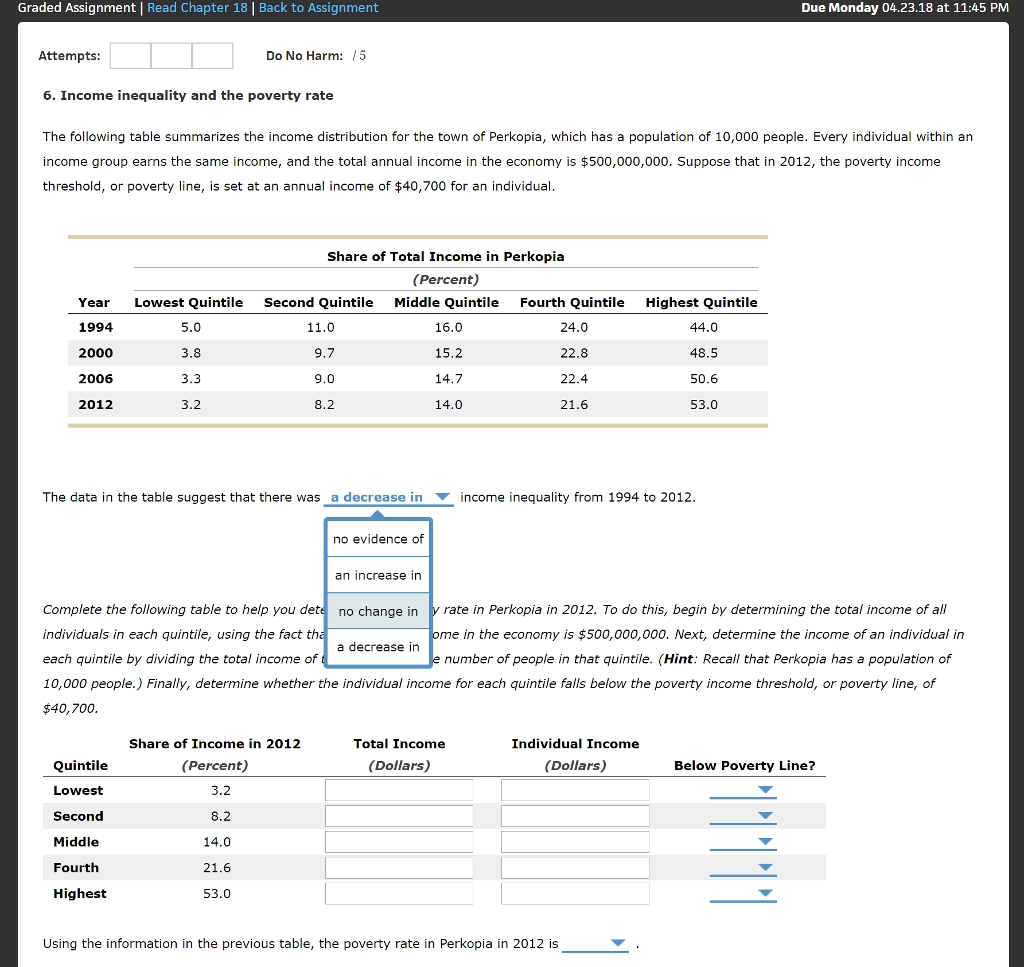Click Total Income field for Highest quintile
1024x967 pixels.
point(399,893)
